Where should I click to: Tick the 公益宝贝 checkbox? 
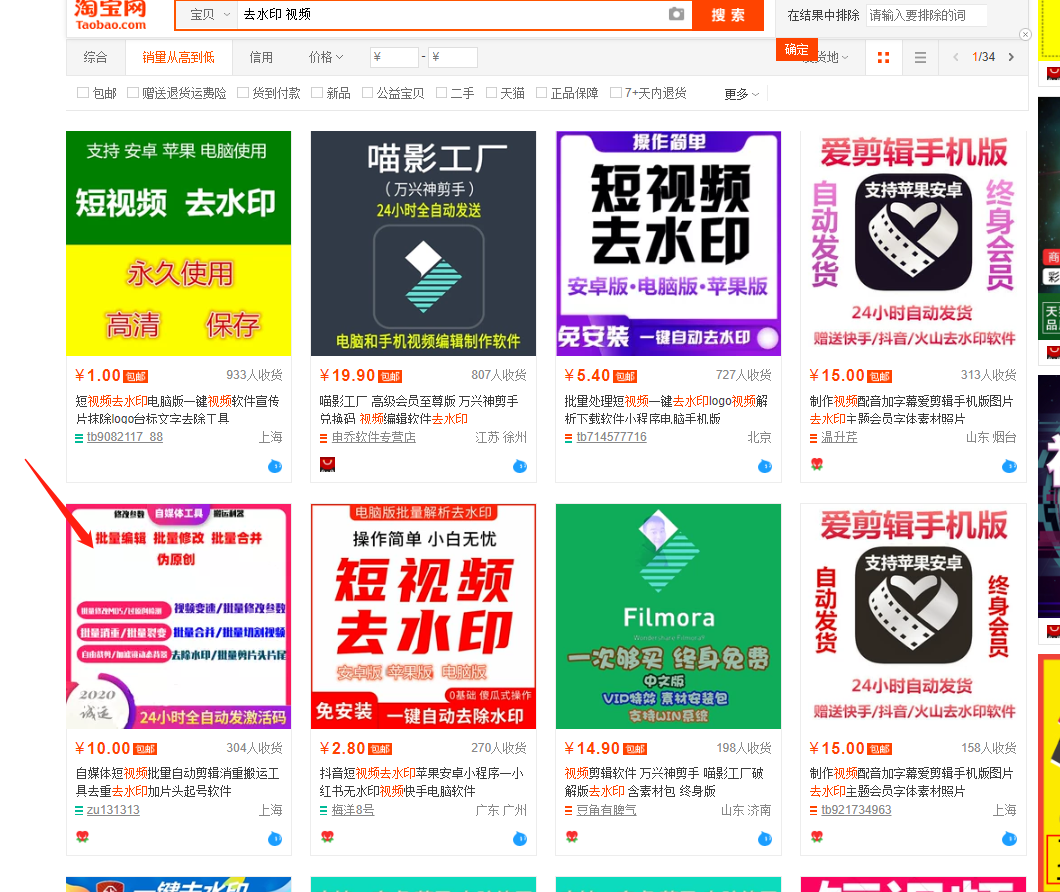pyautogui.click(x=367, y=93)
